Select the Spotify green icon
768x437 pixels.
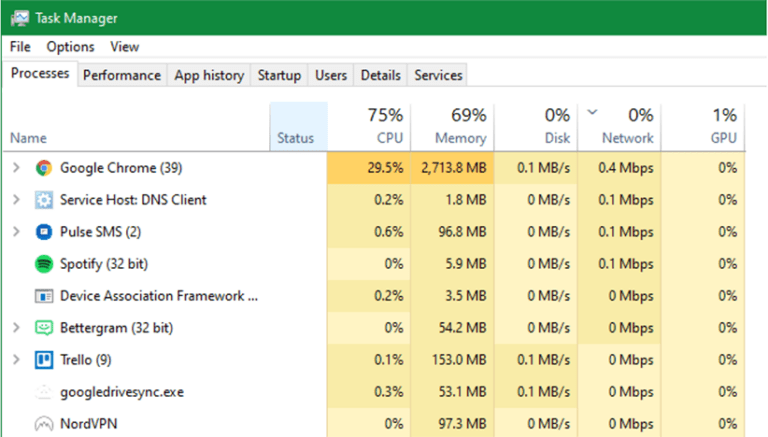[43, 264]
